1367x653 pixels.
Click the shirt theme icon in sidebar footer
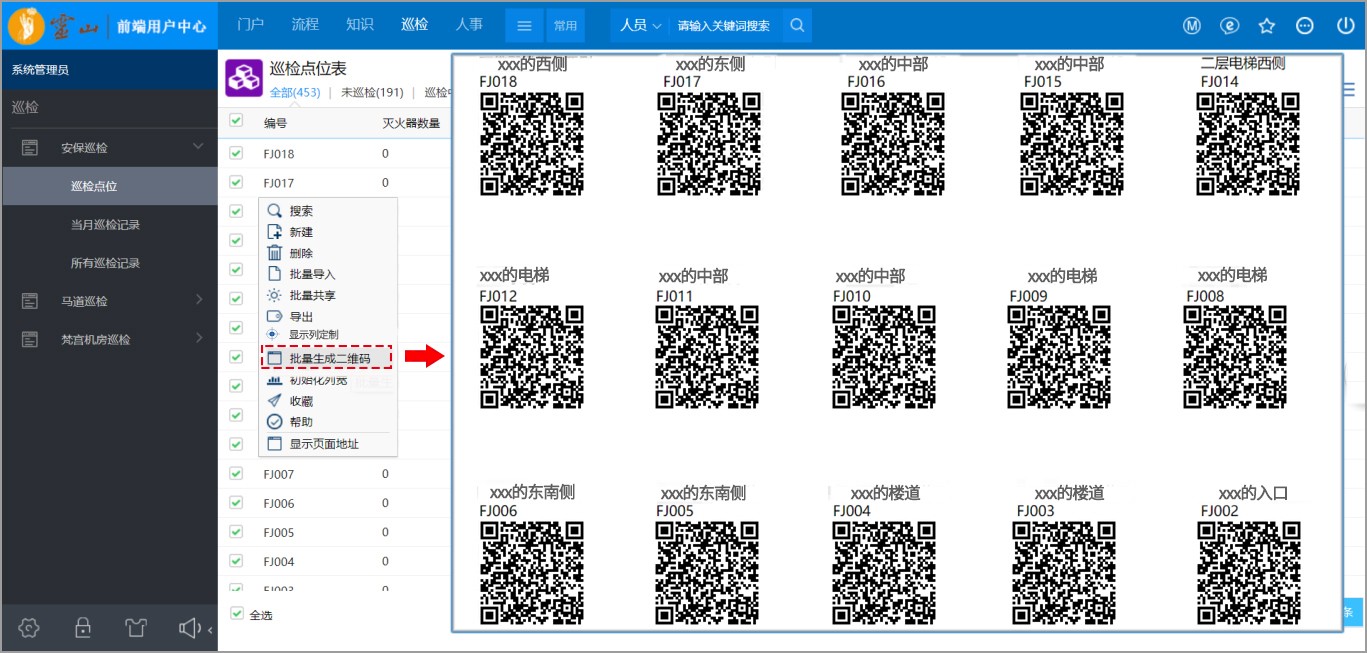pyautogui.click(x=136, y=627)
